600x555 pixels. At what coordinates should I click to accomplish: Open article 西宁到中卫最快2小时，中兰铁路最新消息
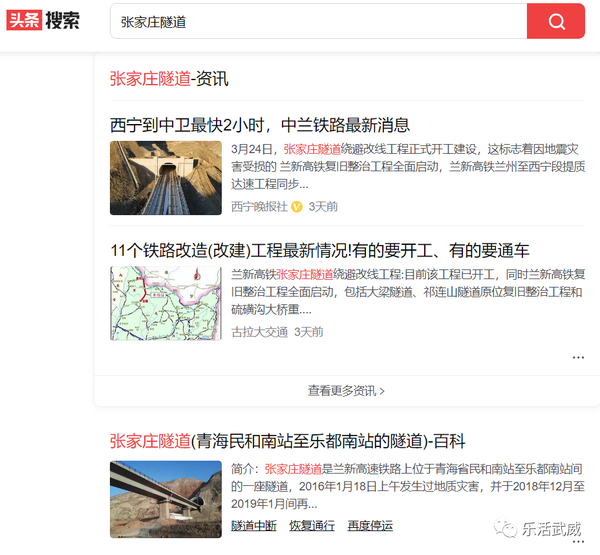(x=260, y=125)
